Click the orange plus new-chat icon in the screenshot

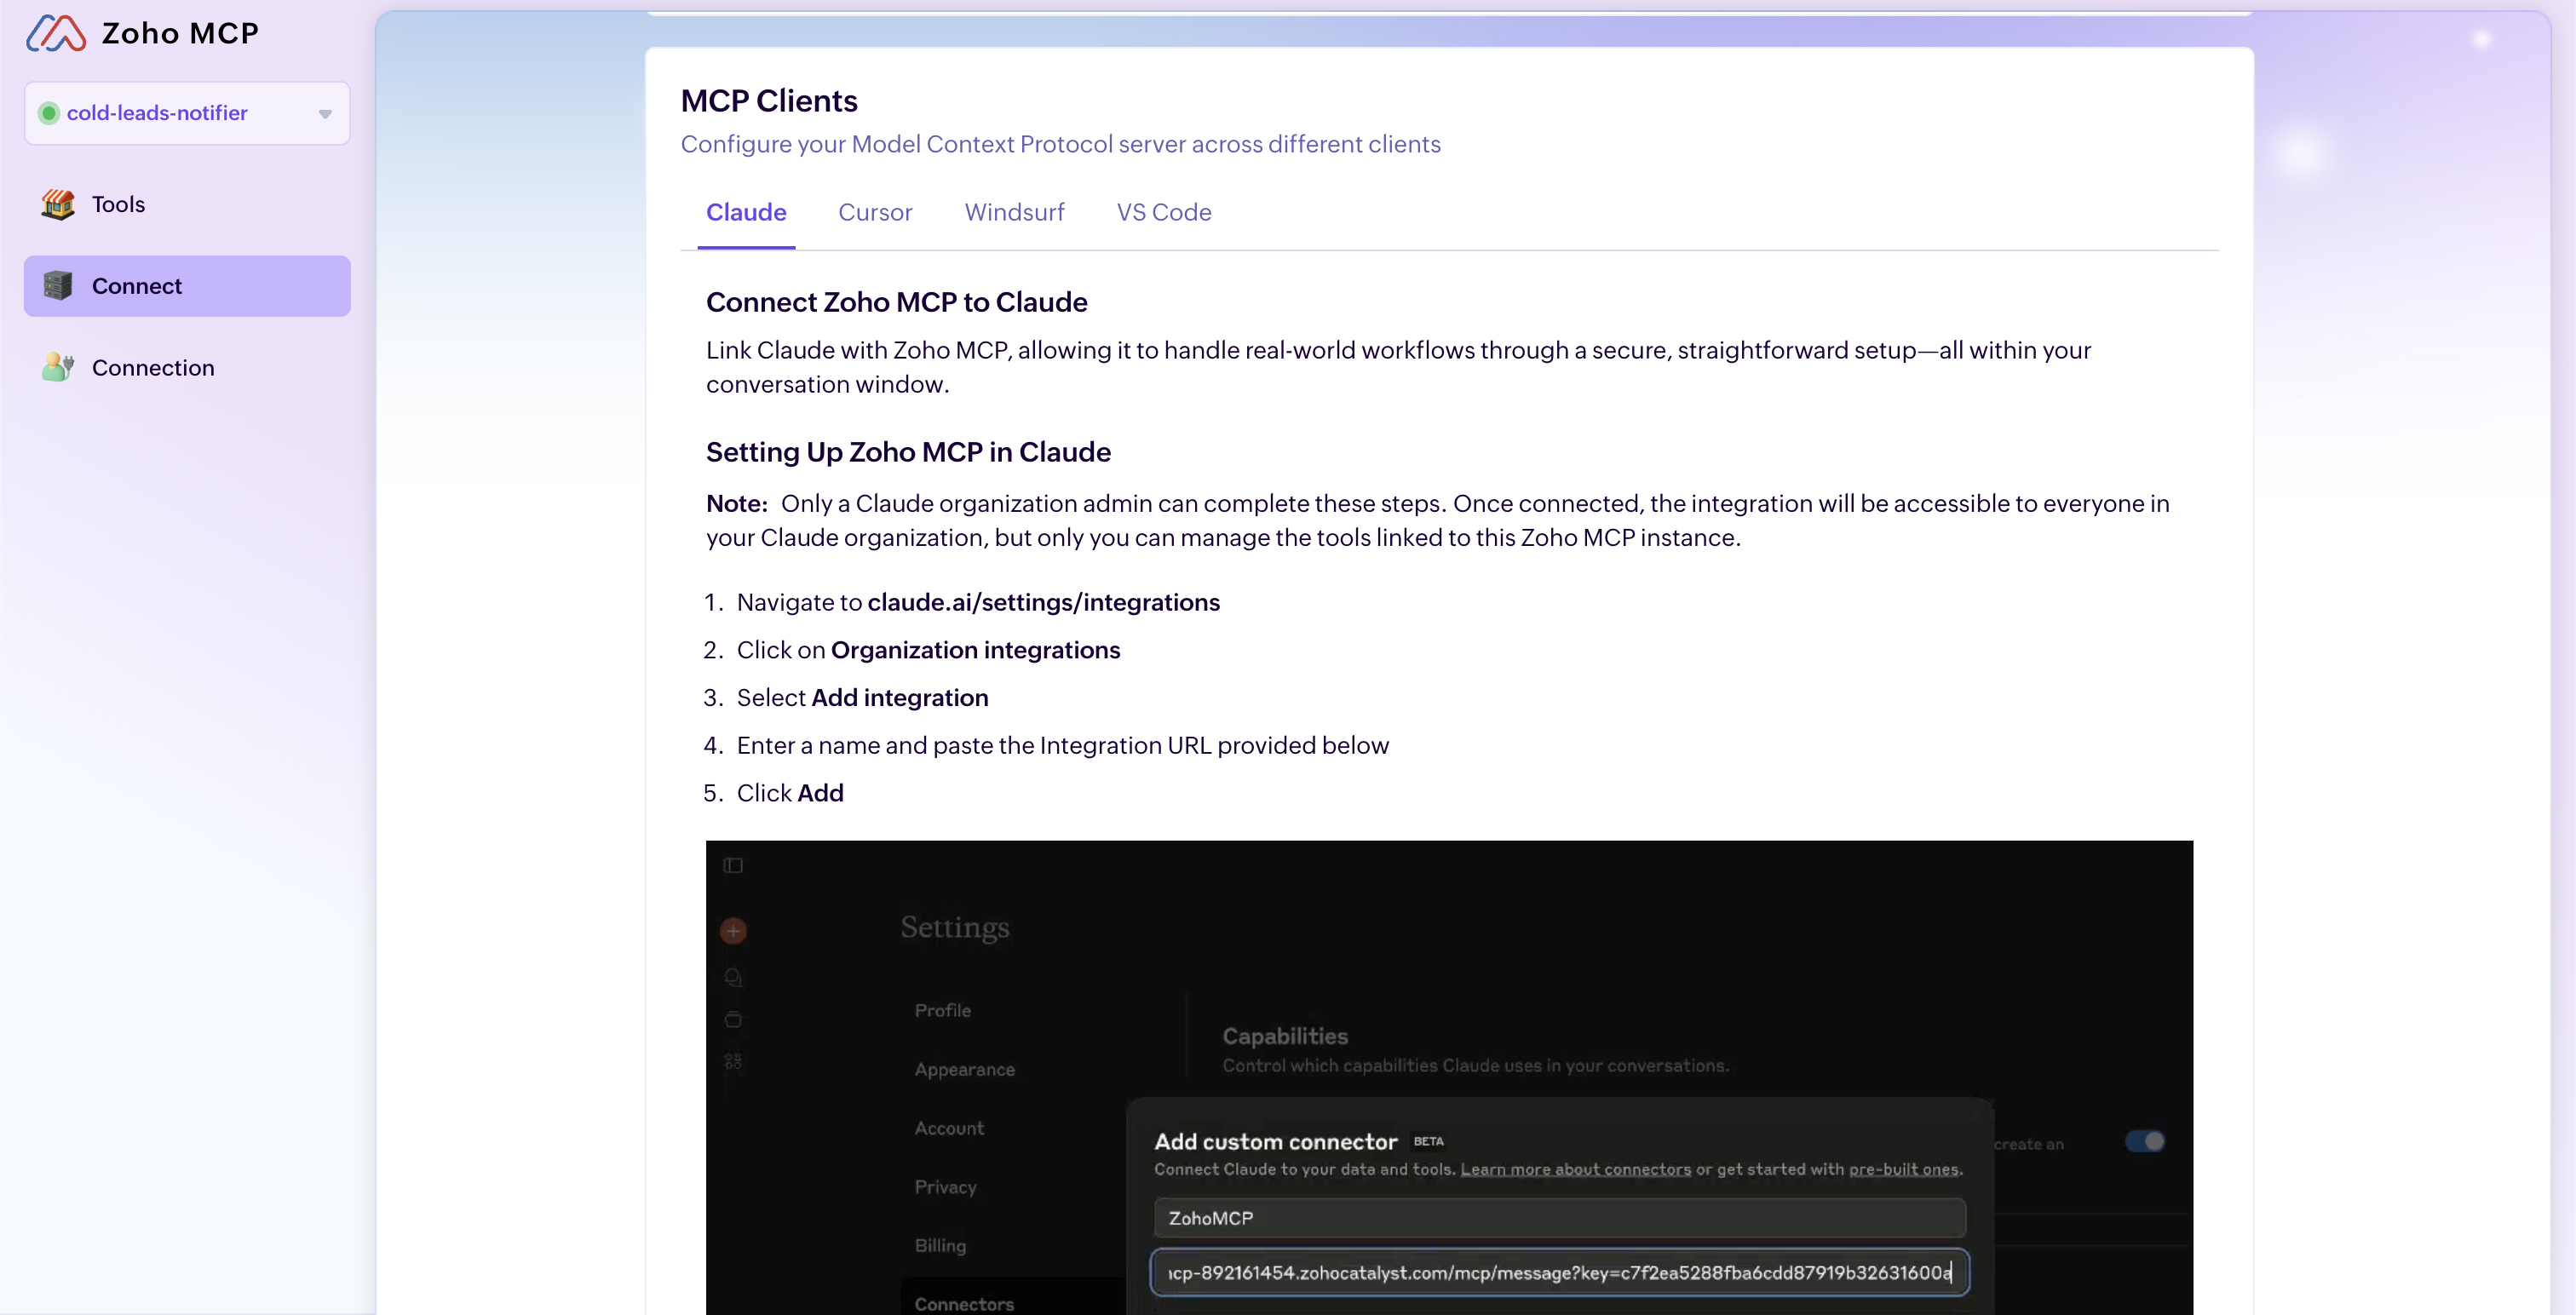click(733, 931)
